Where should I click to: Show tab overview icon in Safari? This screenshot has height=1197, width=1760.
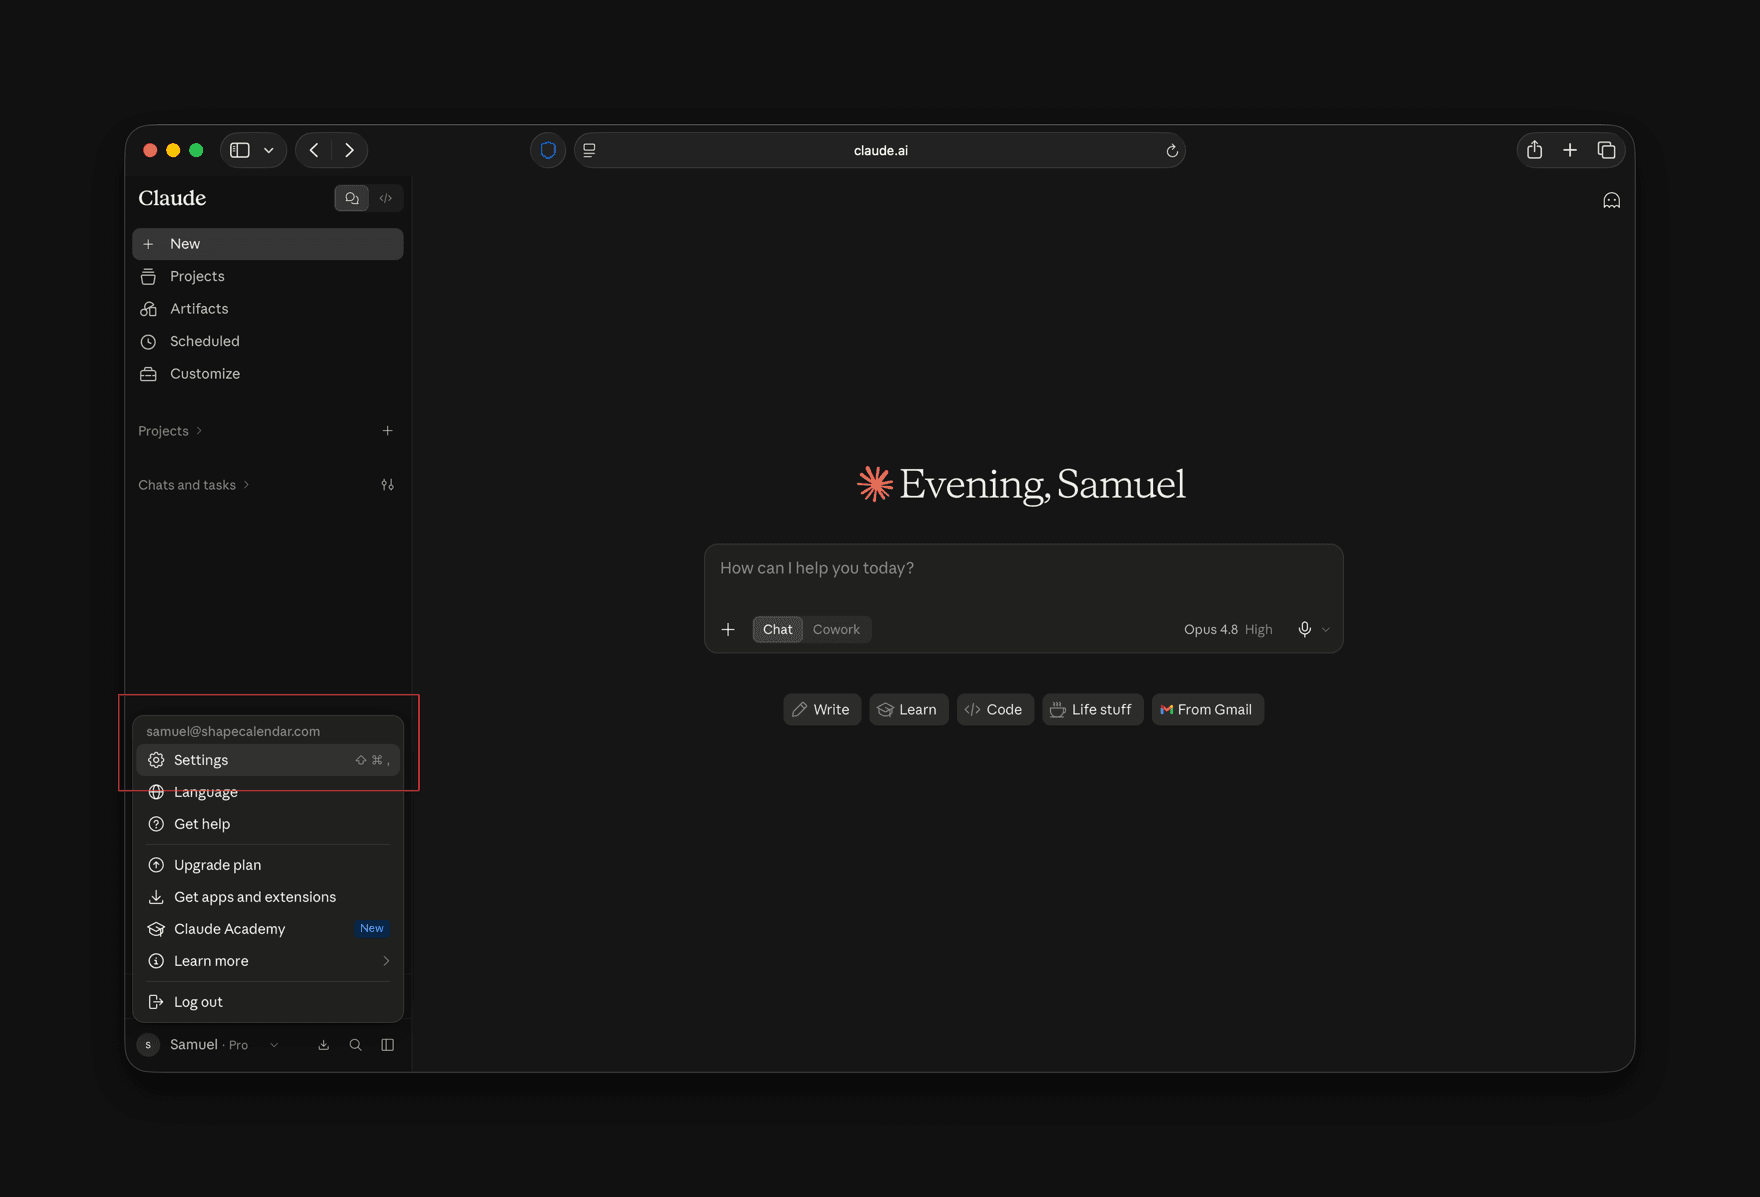click(1606, 150)
